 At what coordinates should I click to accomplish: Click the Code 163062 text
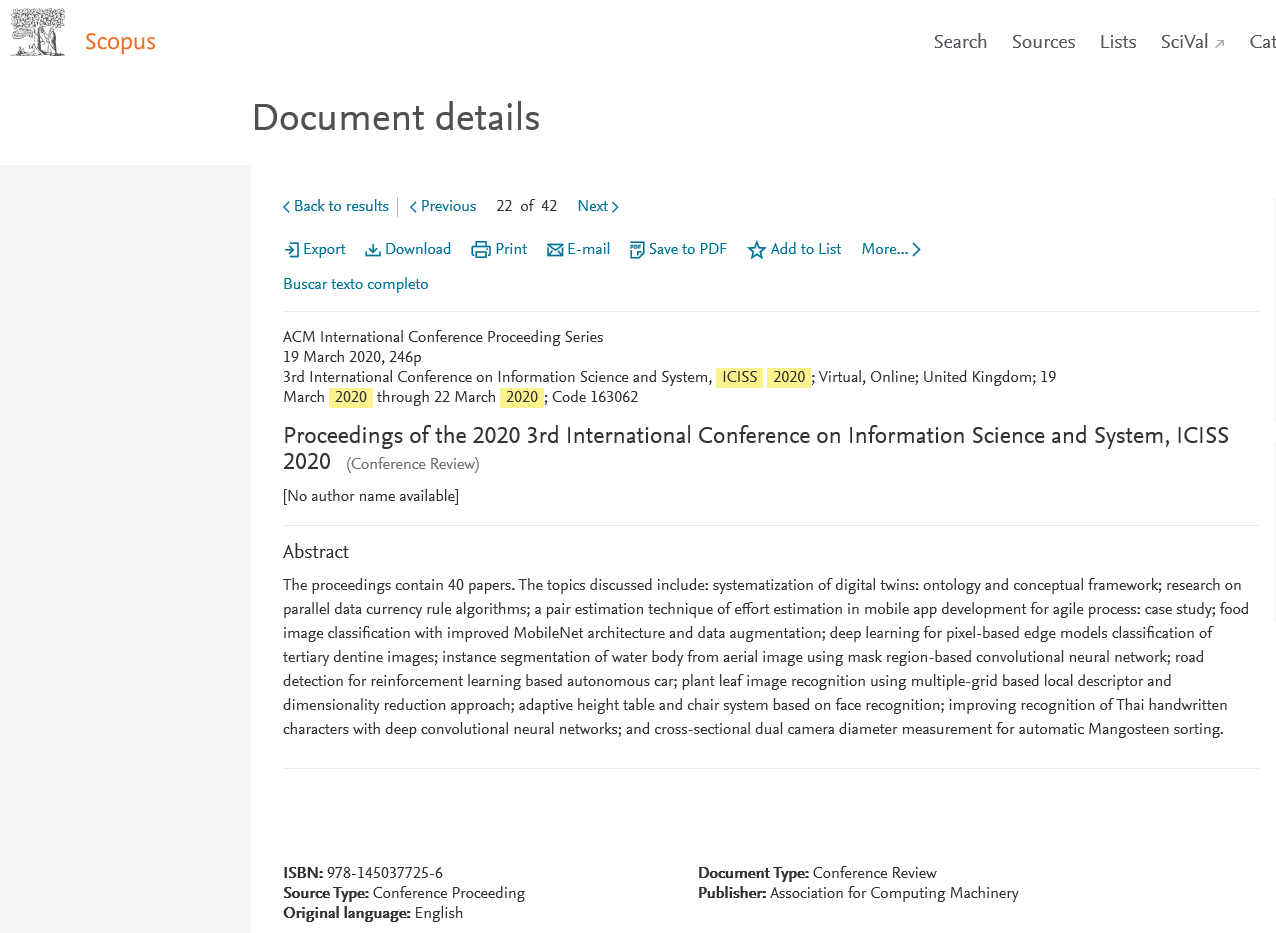click(595, 398)
